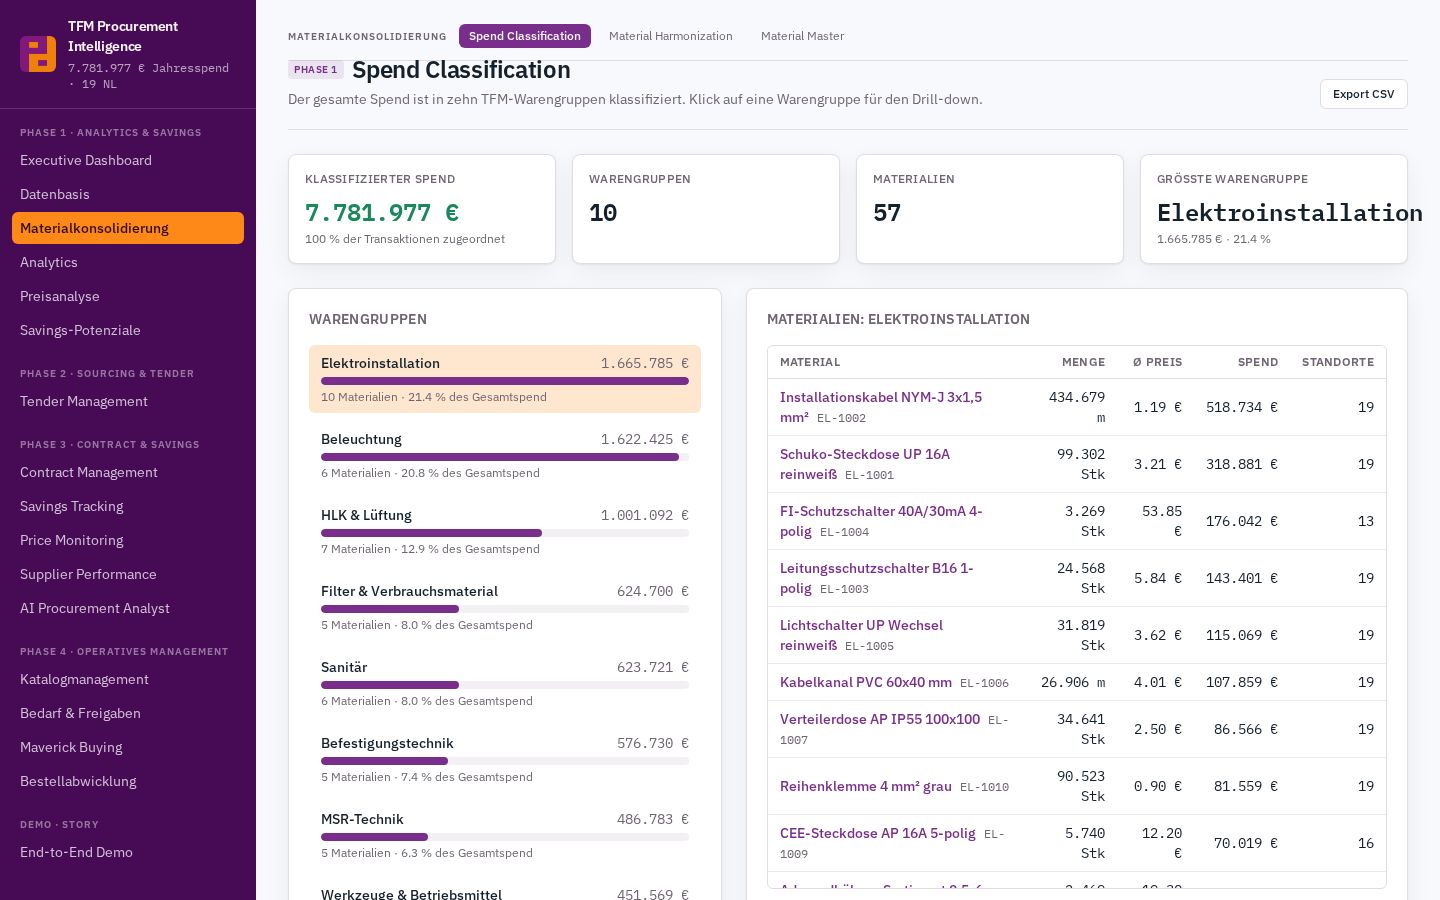Open Bestellabwicklung

click(128, 781)
